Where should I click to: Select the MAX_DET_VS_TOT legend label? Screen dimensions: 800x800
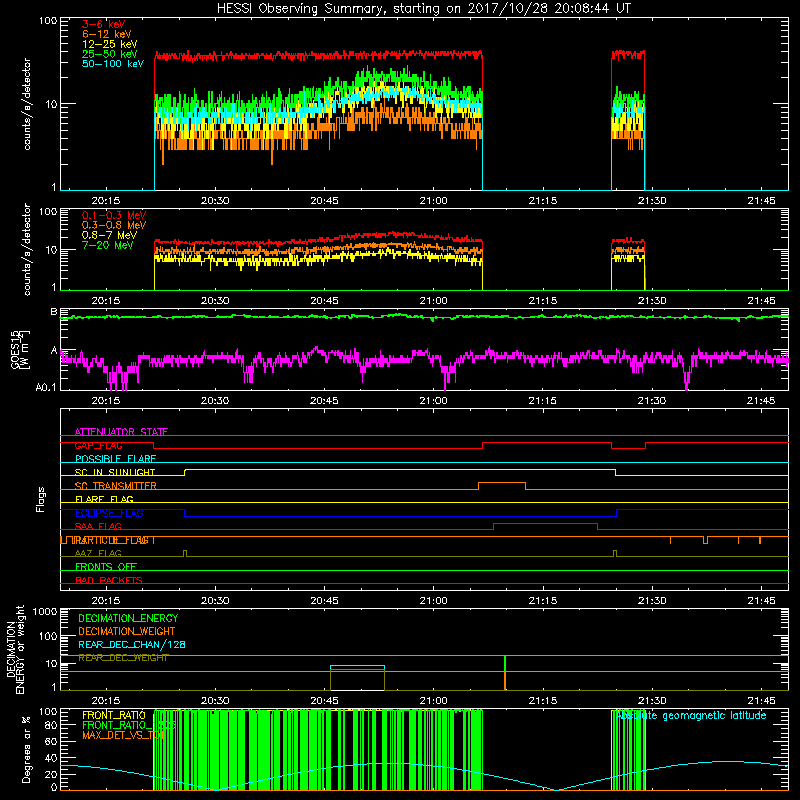click(123, 735)
